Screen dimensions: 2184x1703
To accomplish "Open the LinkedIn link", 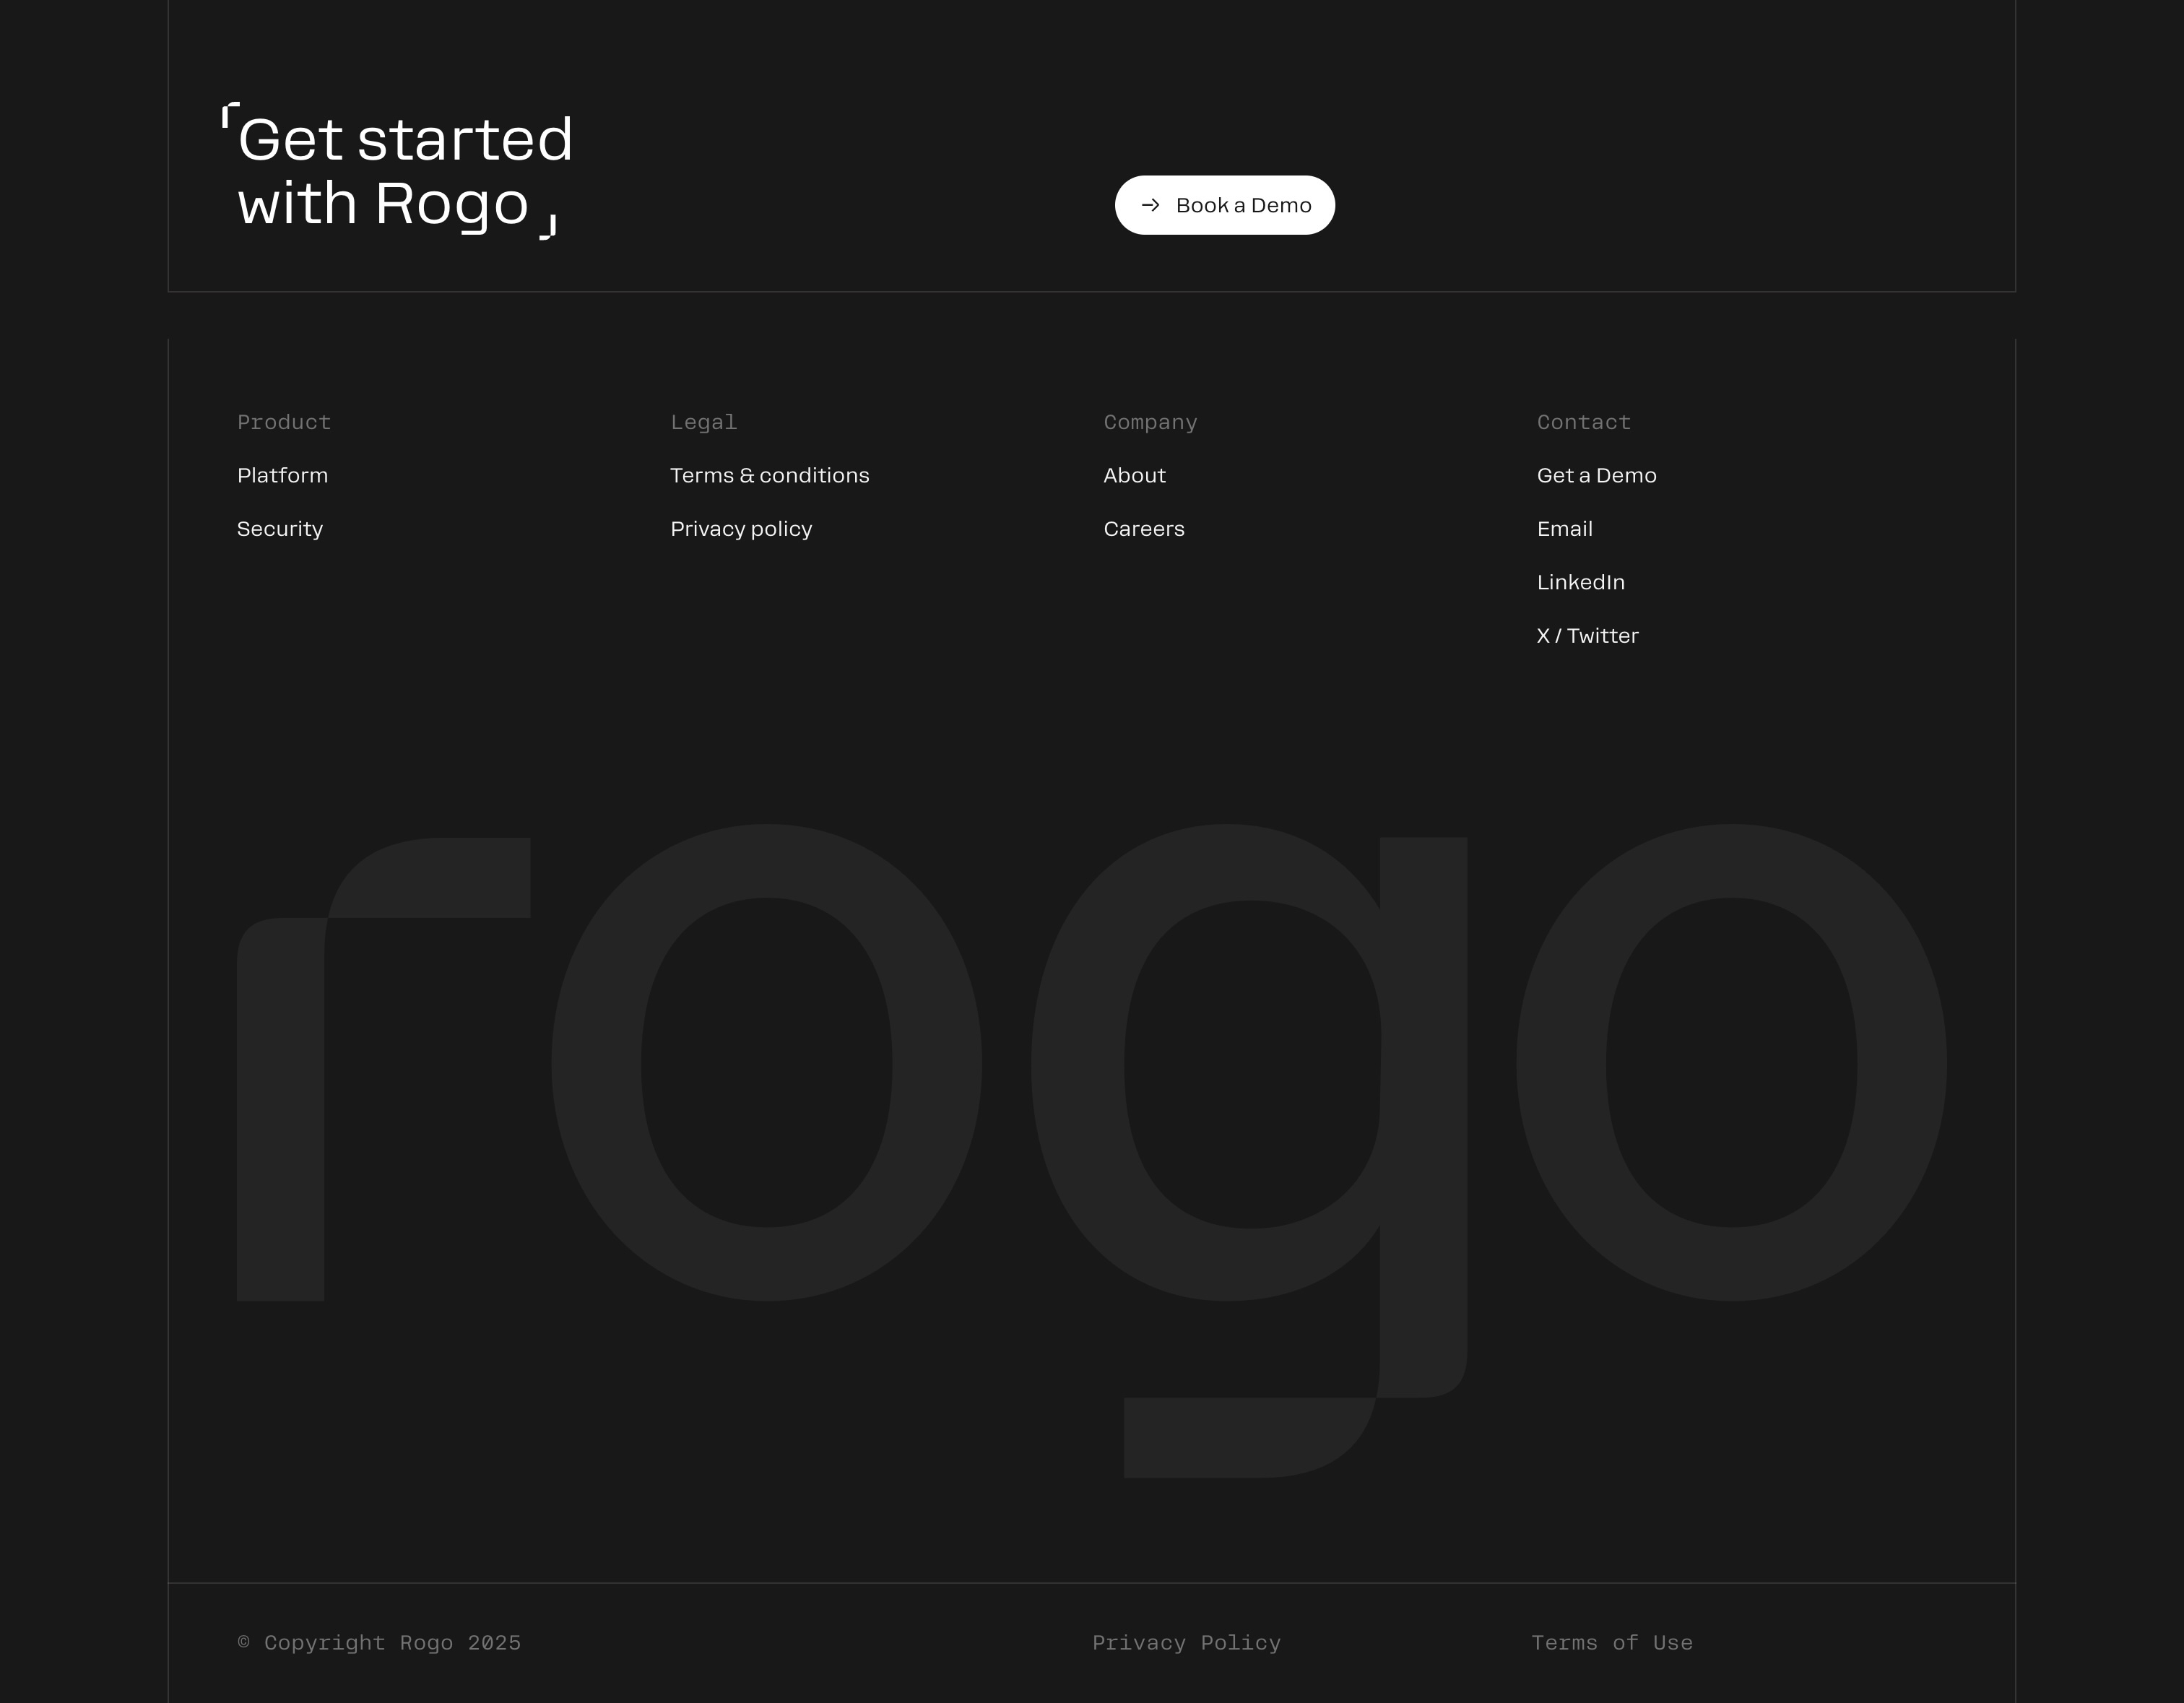I will tap(1581, 582).
